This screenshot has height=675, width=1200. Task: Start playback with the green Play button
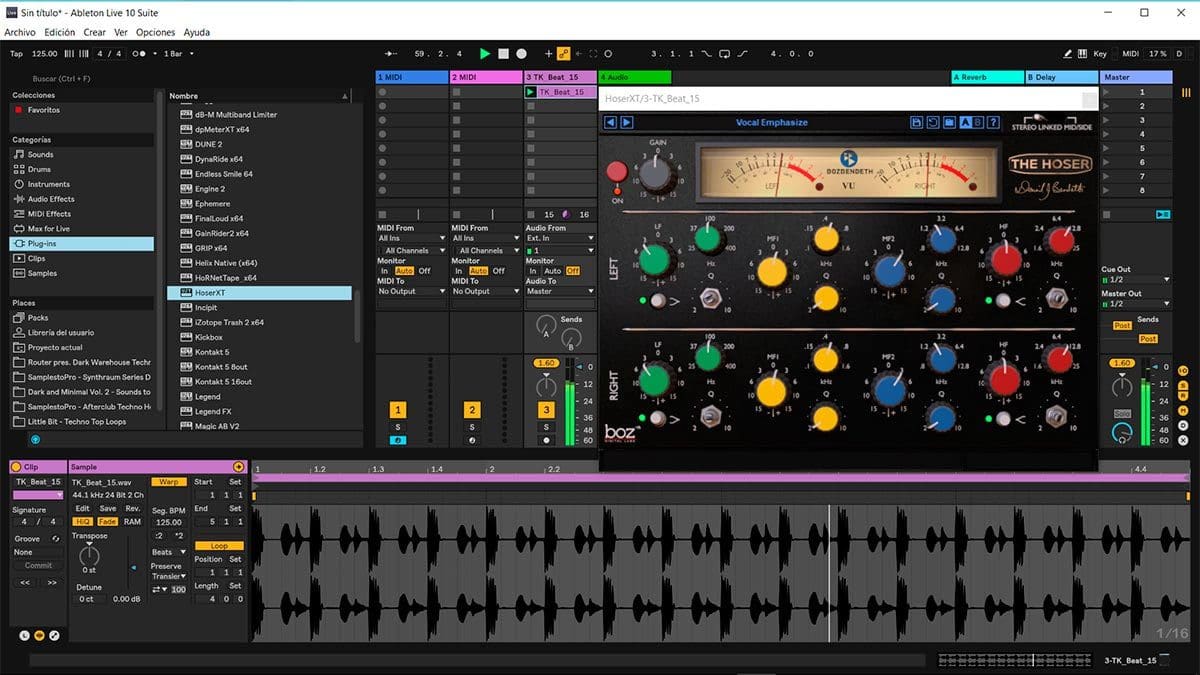[485, 53]
